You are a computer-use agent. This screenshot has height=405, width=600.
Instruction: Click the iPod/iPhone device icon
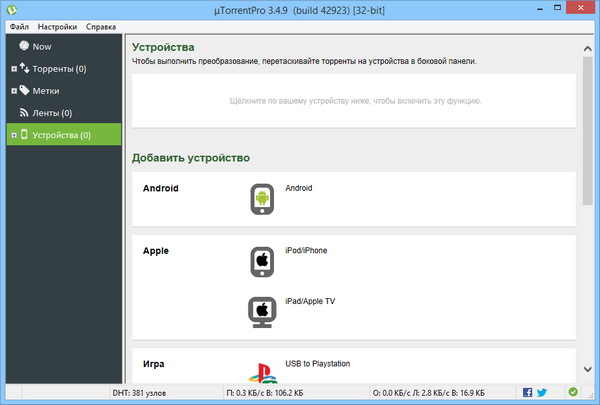coord(262,262)
